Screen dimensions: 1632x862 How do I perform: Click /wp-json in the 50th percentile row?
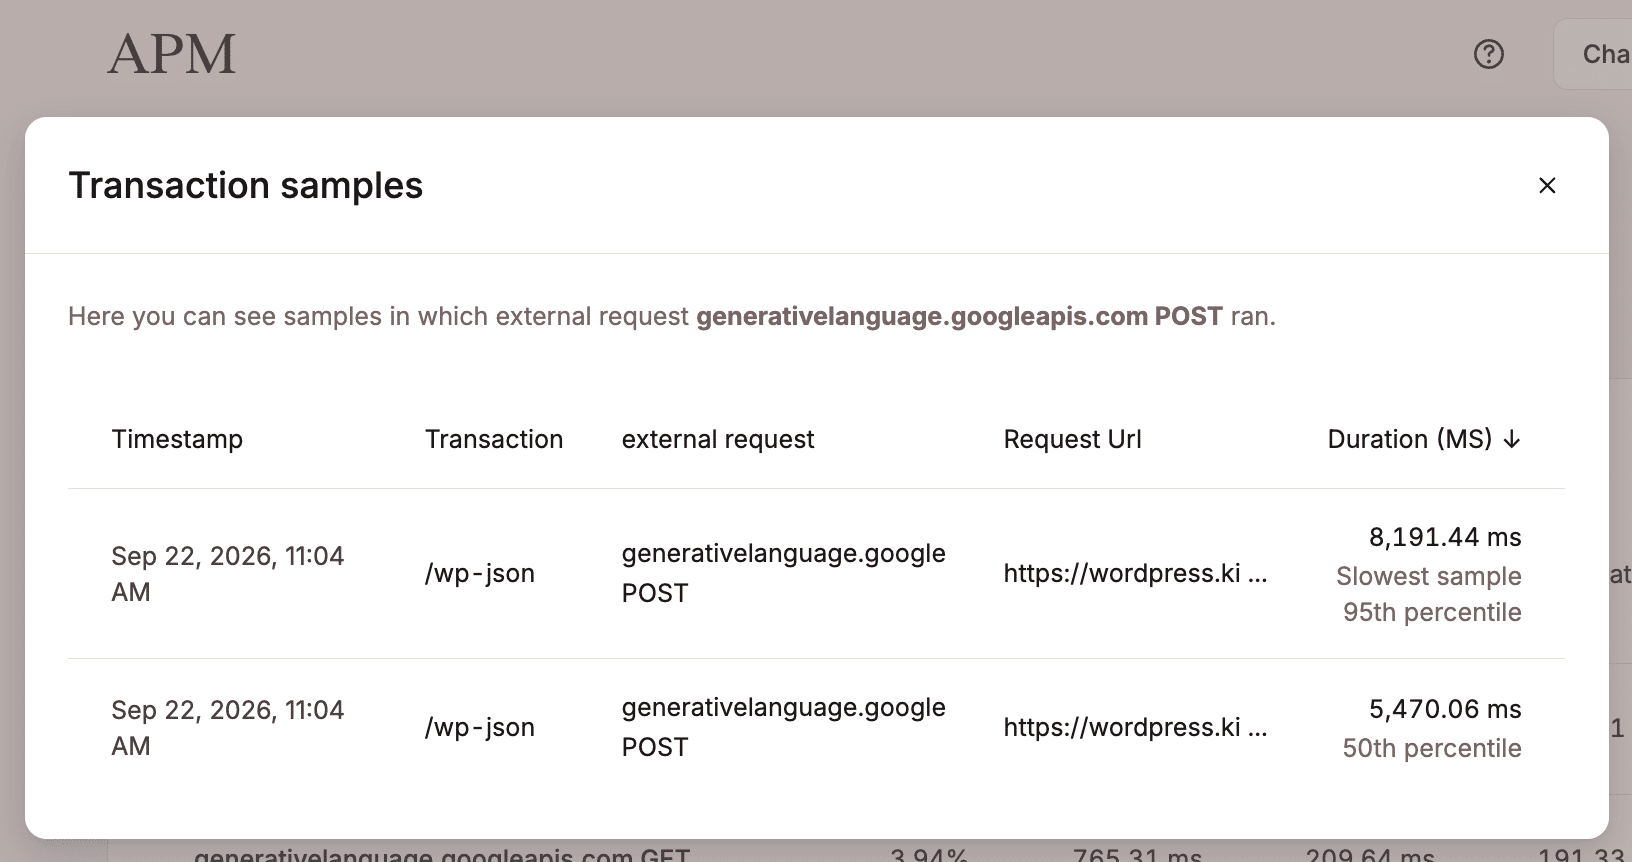[480, 727]
